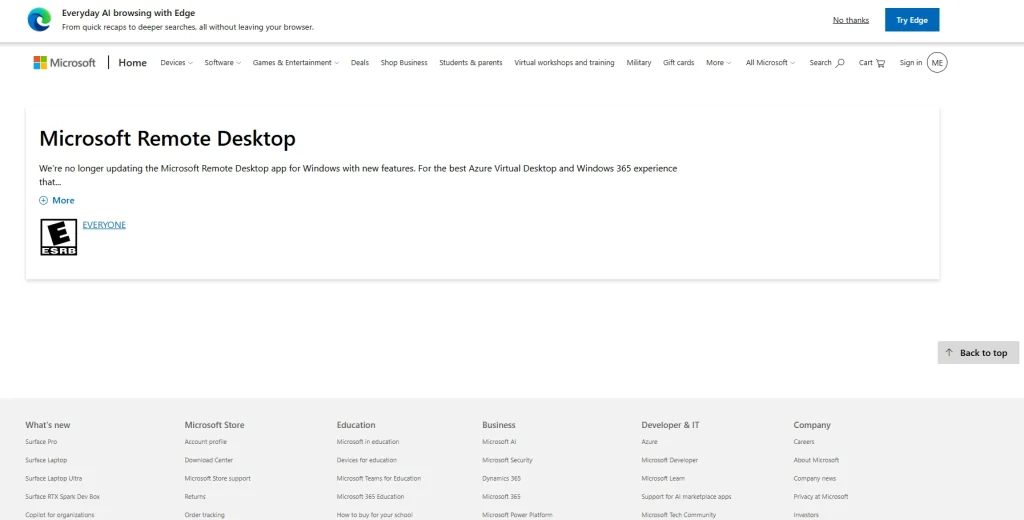This screenshot has width=1024, height=520.
Task: Dismiss banner with No thanks
Action: click(x=850, y=20)
